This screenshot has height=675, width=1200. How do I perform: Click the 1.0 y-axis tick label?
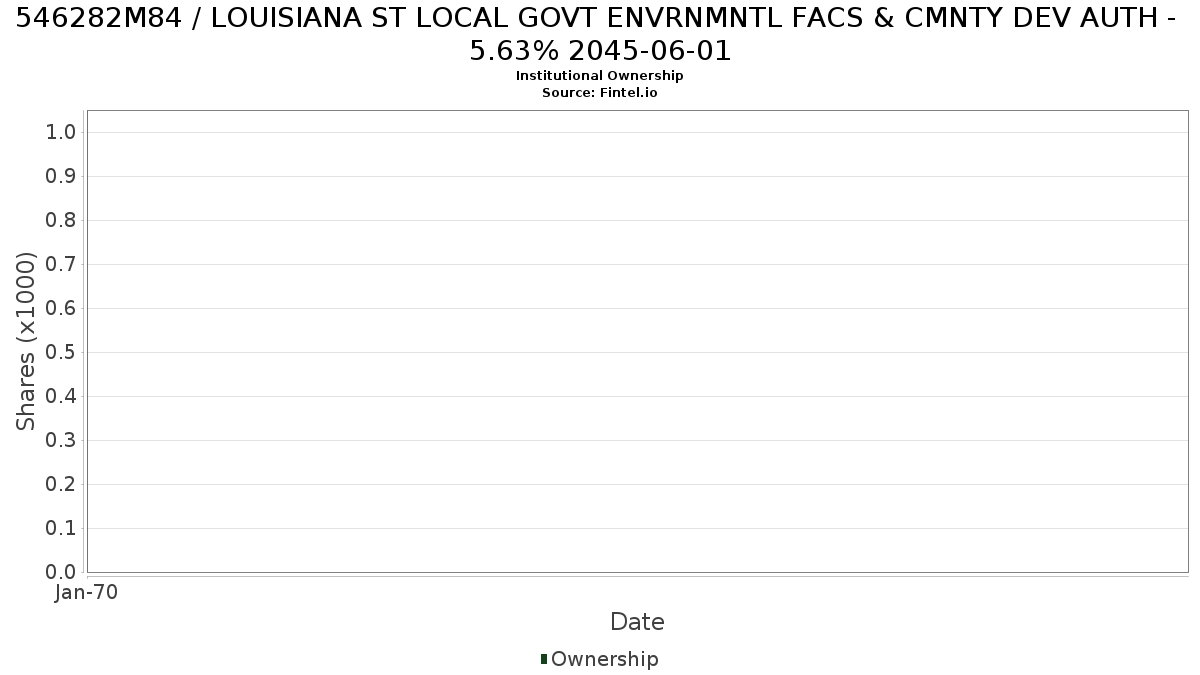(x=62, y=133)
